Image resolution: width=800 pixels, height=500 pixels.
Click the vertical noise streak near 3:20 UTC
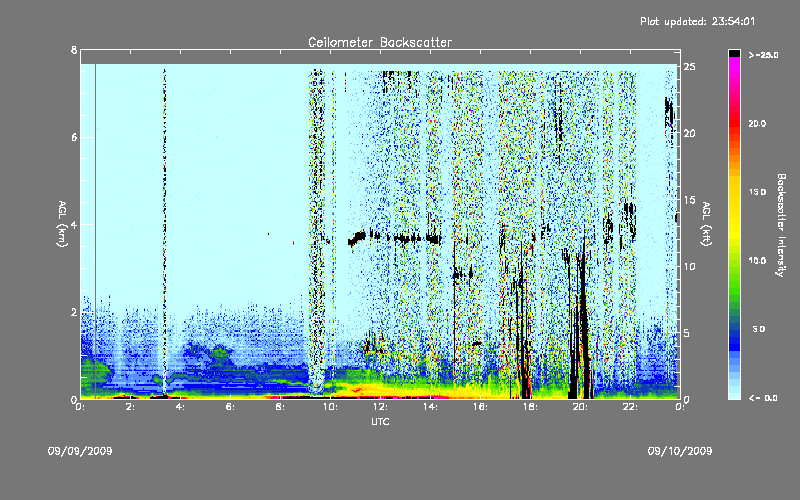coord(164,230)
